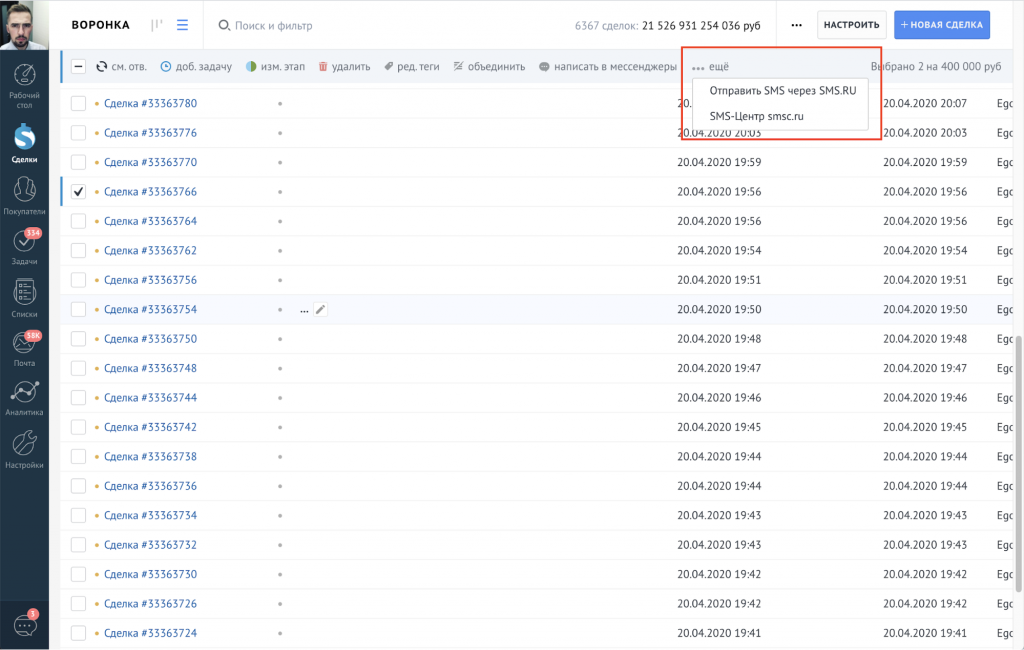Screen dimensions: 1024x650
Task: Choose SMS-Центр smsc.ru menu item
Action: tap(756, 116)
